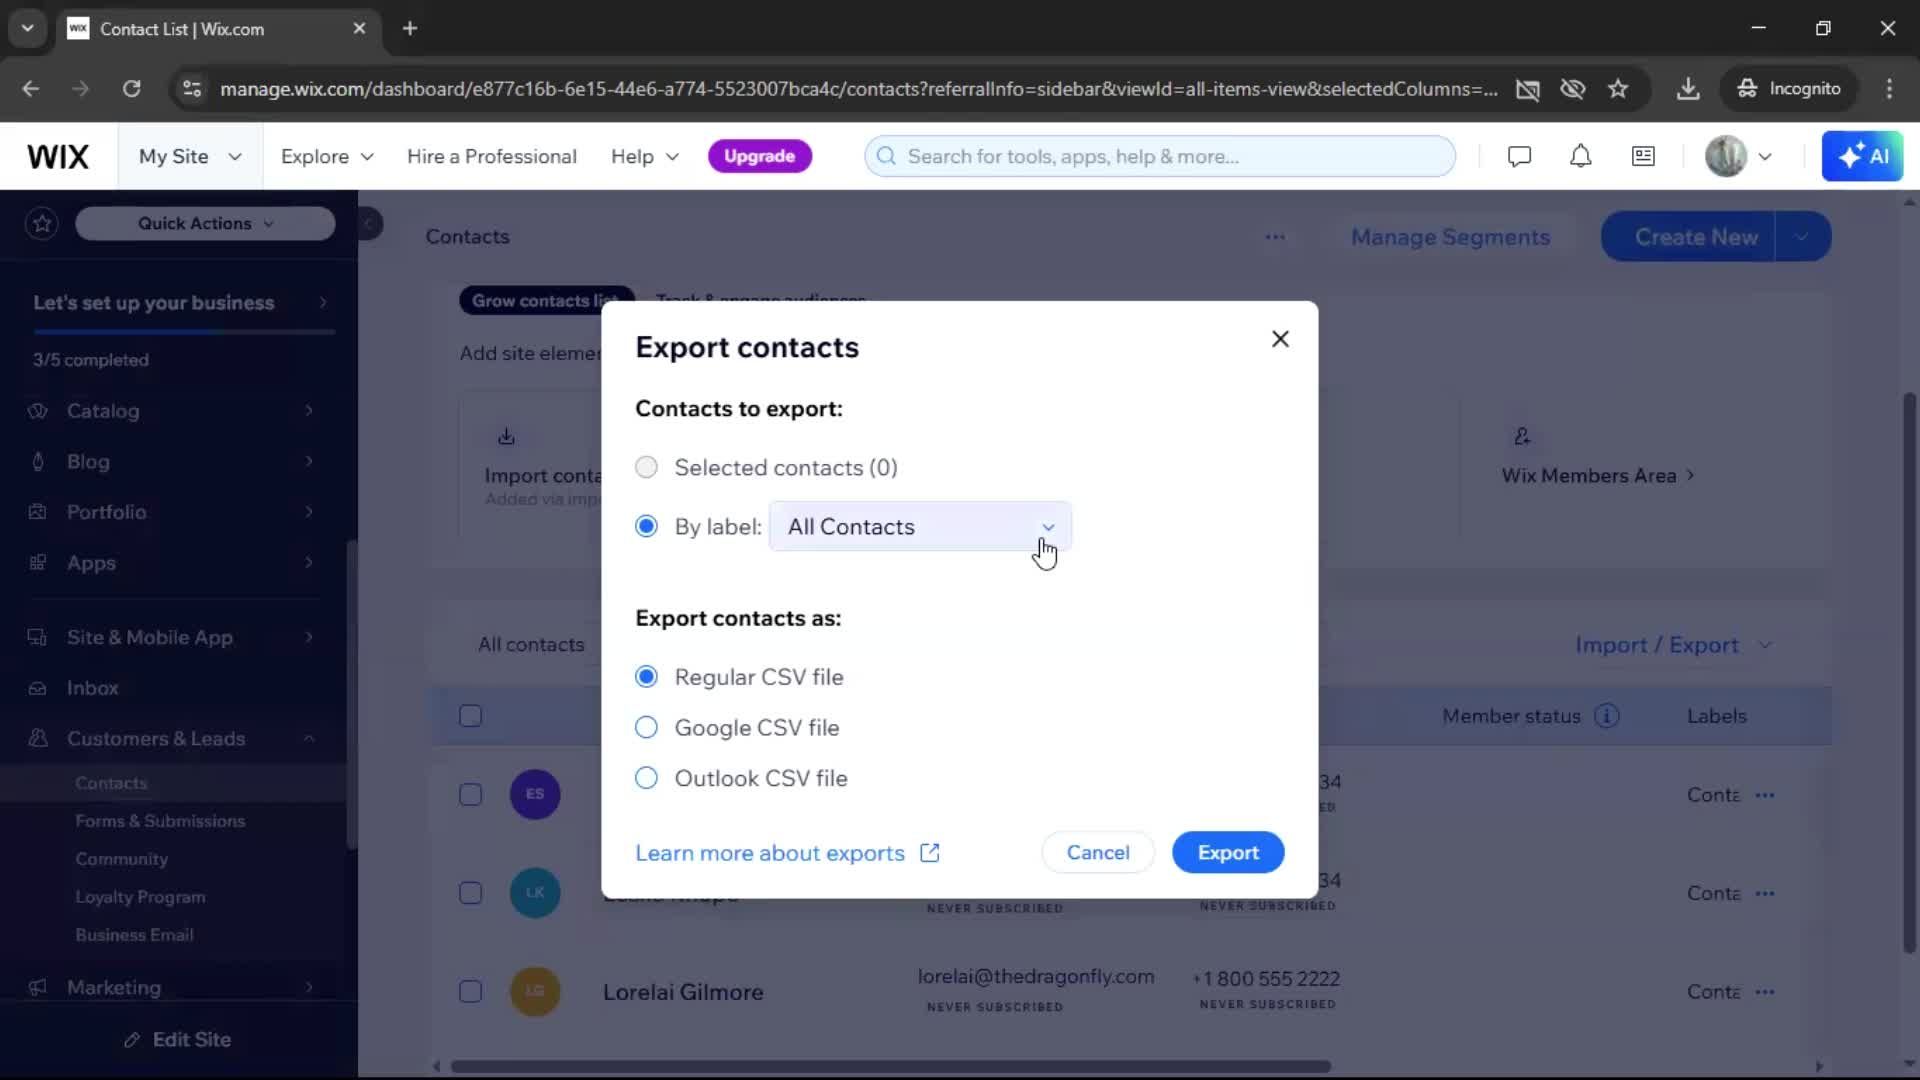Click Manage Segments
Viewport: 1920px width, 1080px height.
tap(1450, 237)
